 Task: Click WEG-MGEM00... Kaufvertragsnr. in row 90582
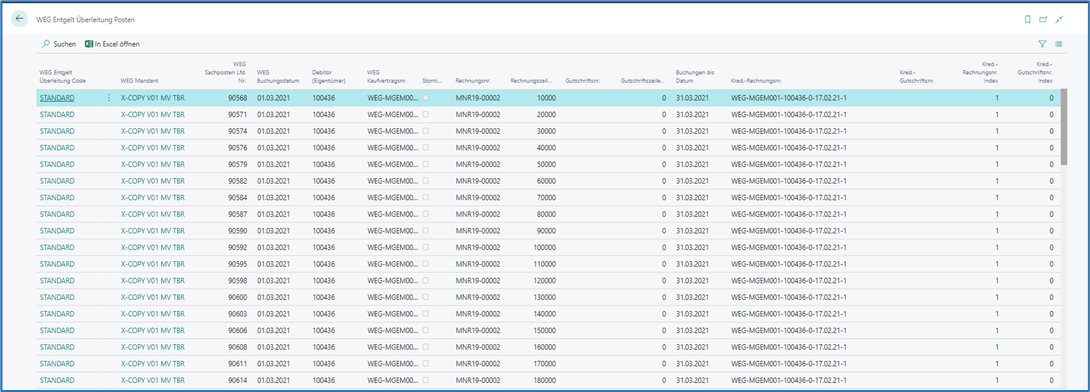(x=393, y=181)
